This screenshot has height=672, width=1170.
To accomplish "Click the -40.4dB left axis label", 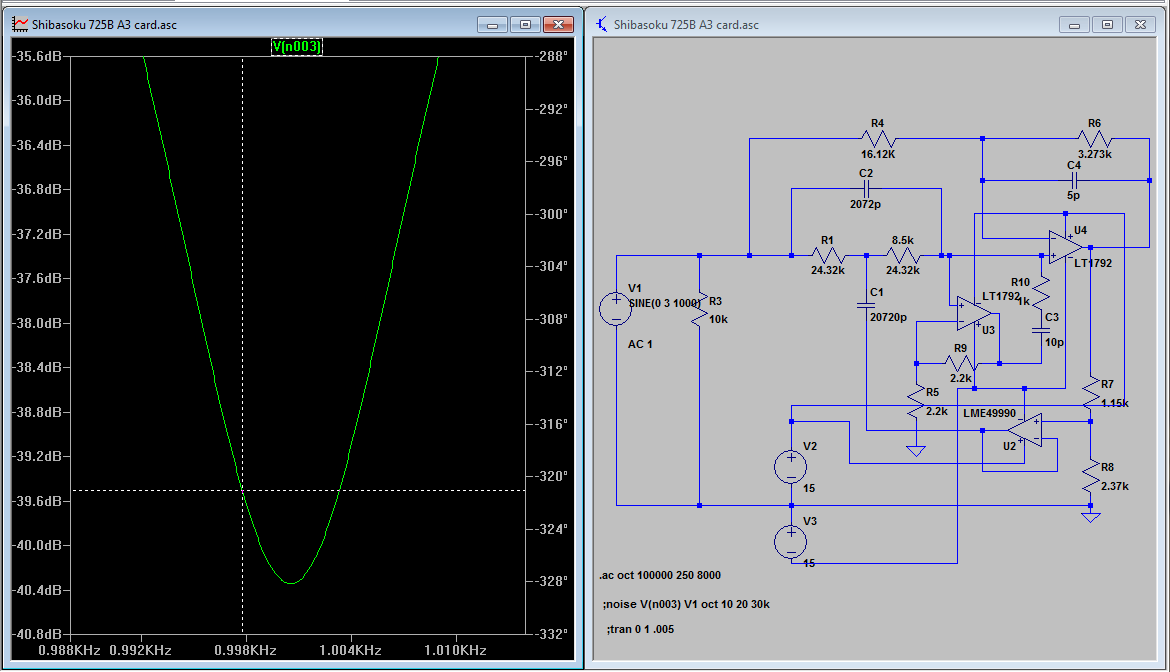I will 37,590.
